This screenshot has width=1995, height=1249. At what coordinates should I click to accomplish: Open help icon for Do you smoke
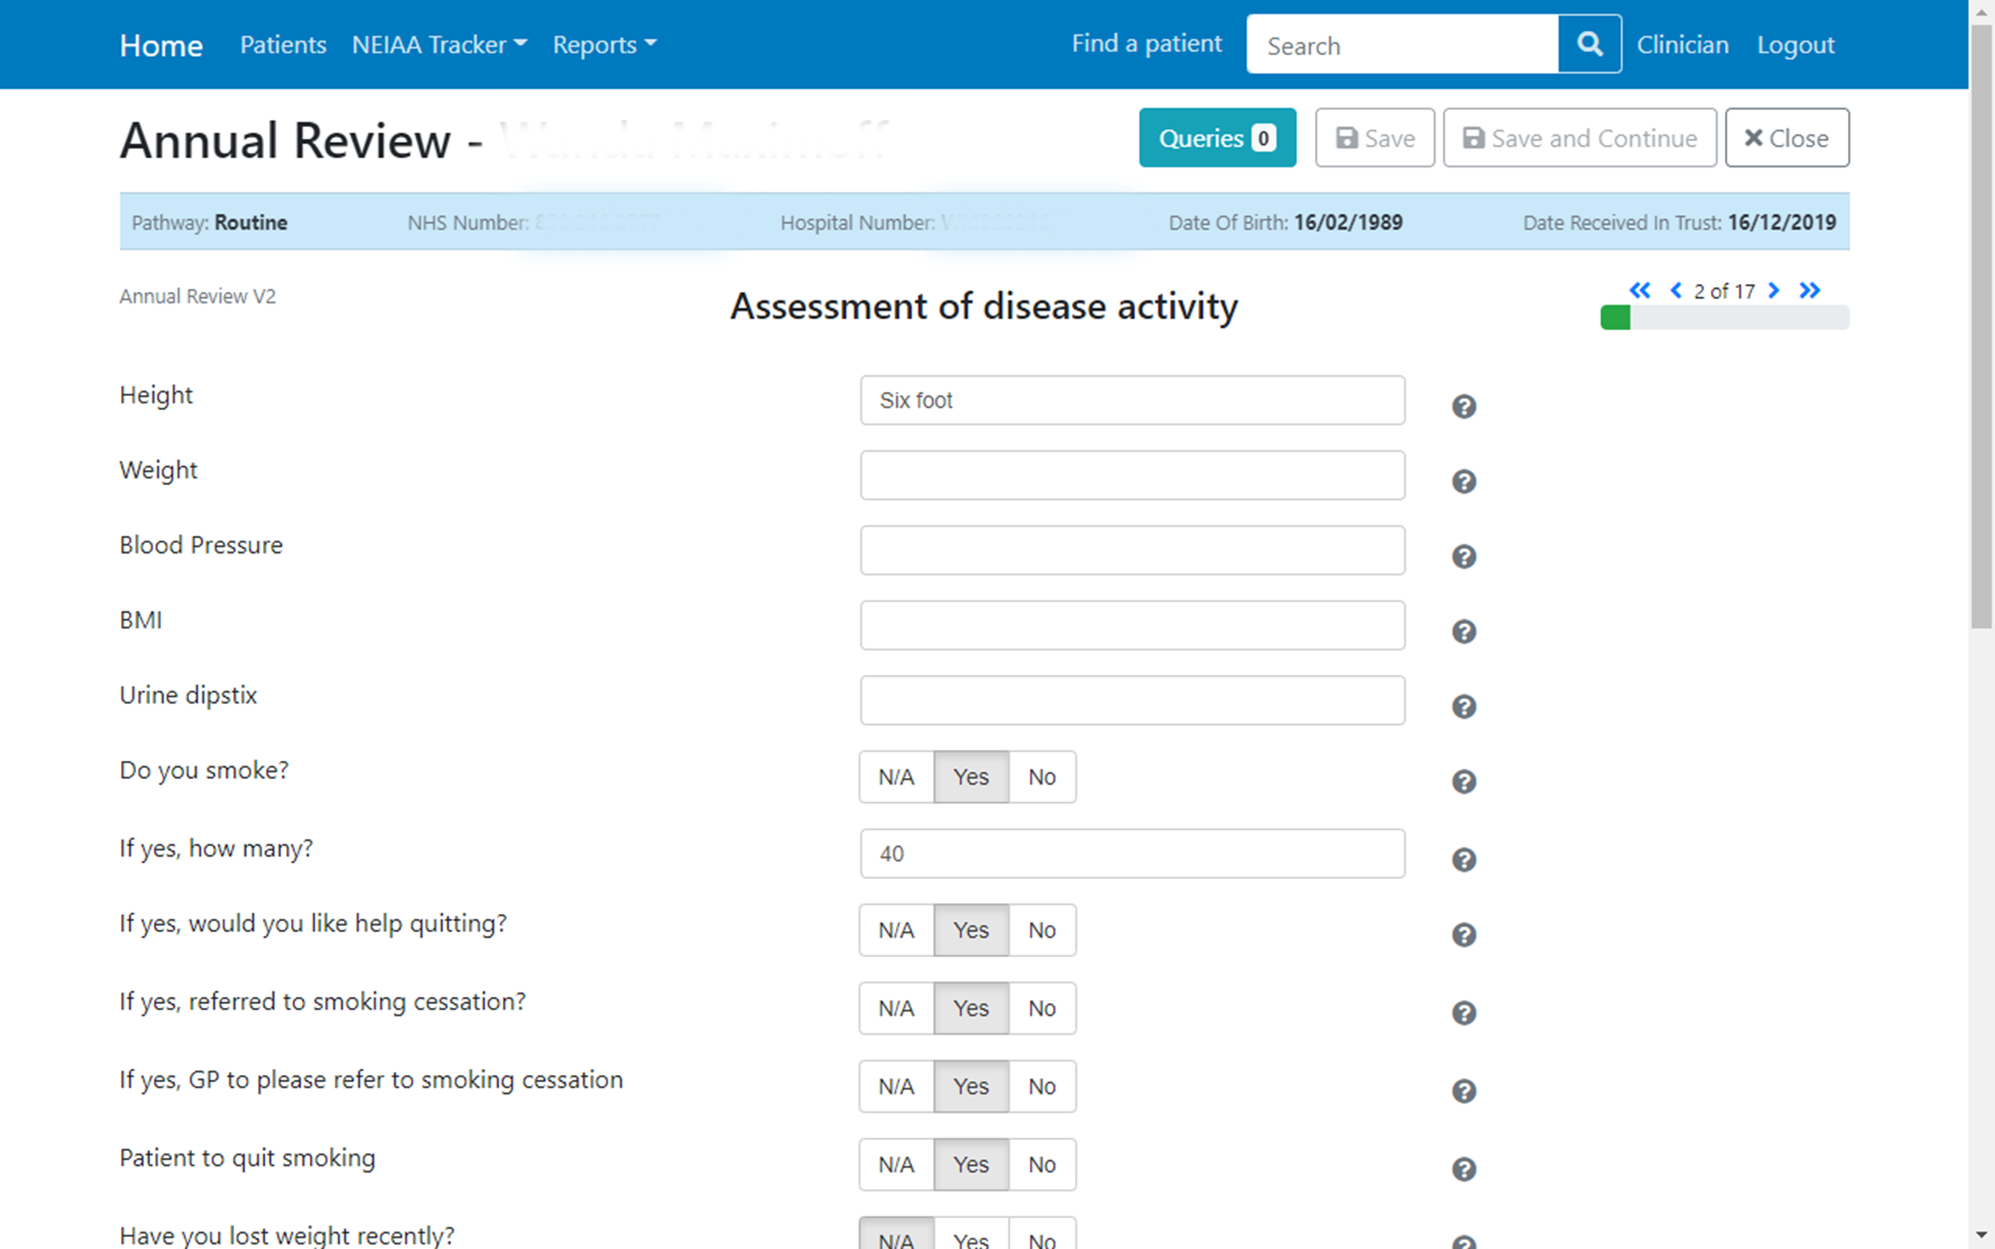pyautogui.click(x=1464, y=781)
